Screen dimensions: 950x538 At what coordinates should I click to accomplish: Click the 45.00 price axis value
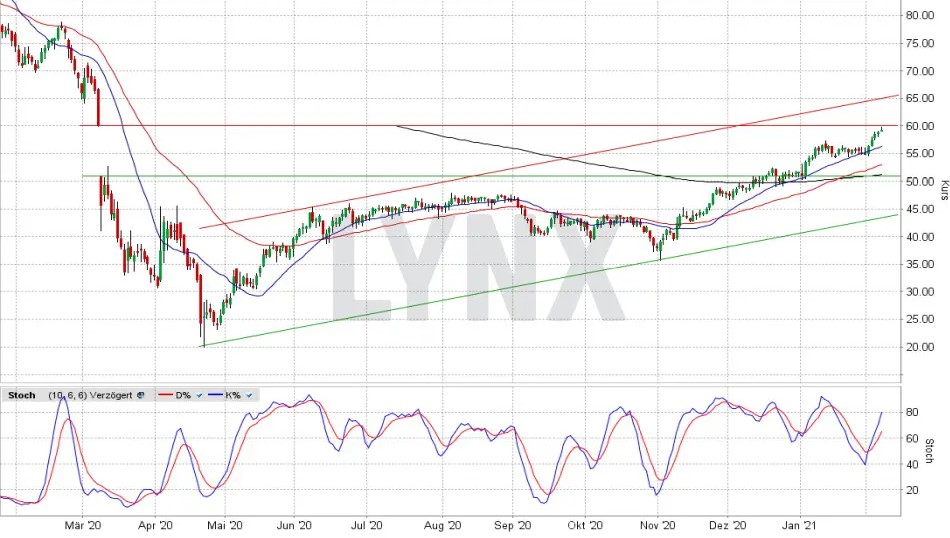tap(919, 209)
